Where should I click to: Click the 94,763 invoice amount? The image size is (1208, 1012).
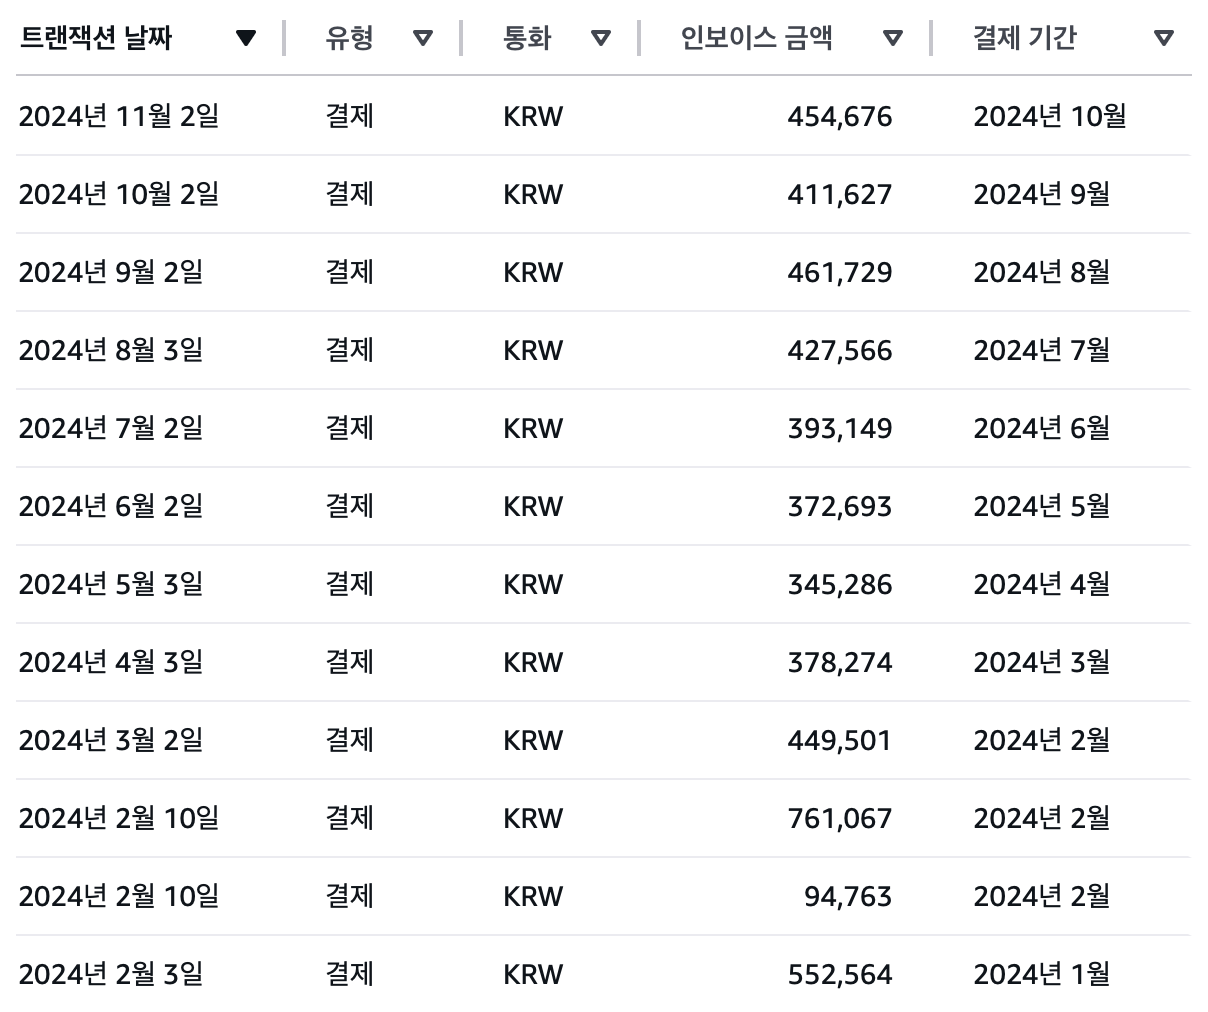tap(848, 897)
